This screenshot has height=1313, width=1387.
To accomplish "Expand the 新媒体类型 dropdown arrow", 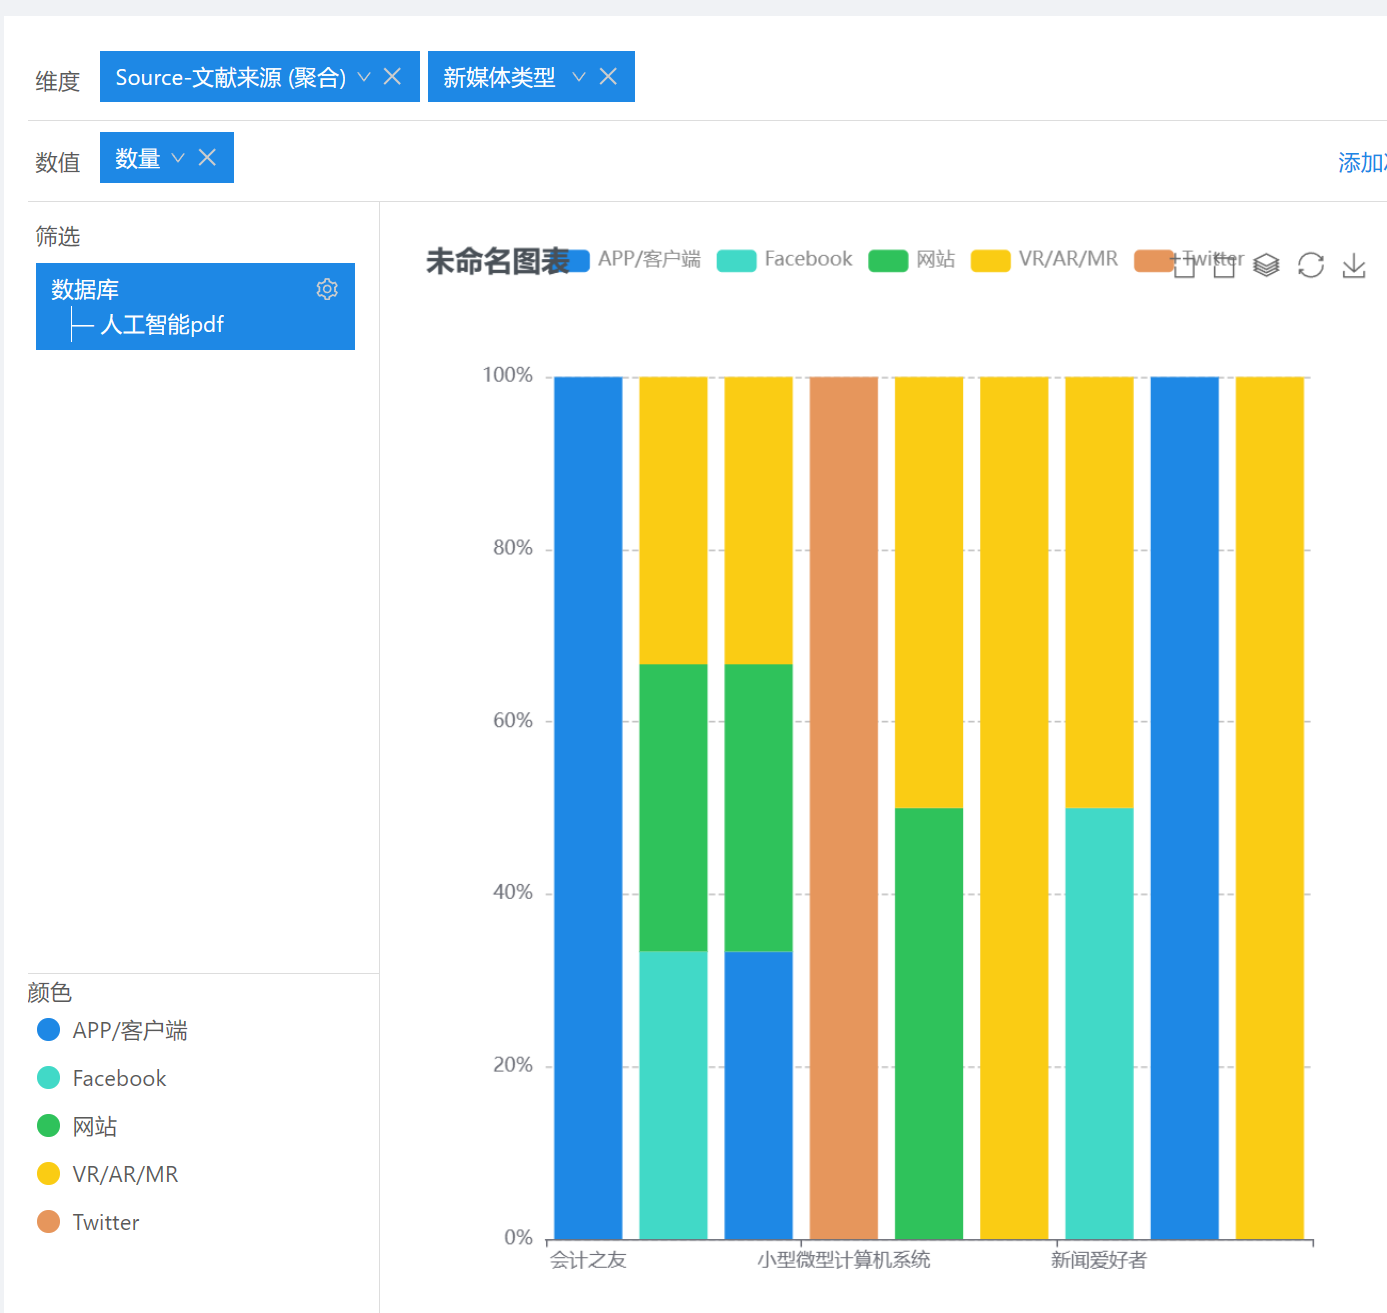I will coord(579,77).
